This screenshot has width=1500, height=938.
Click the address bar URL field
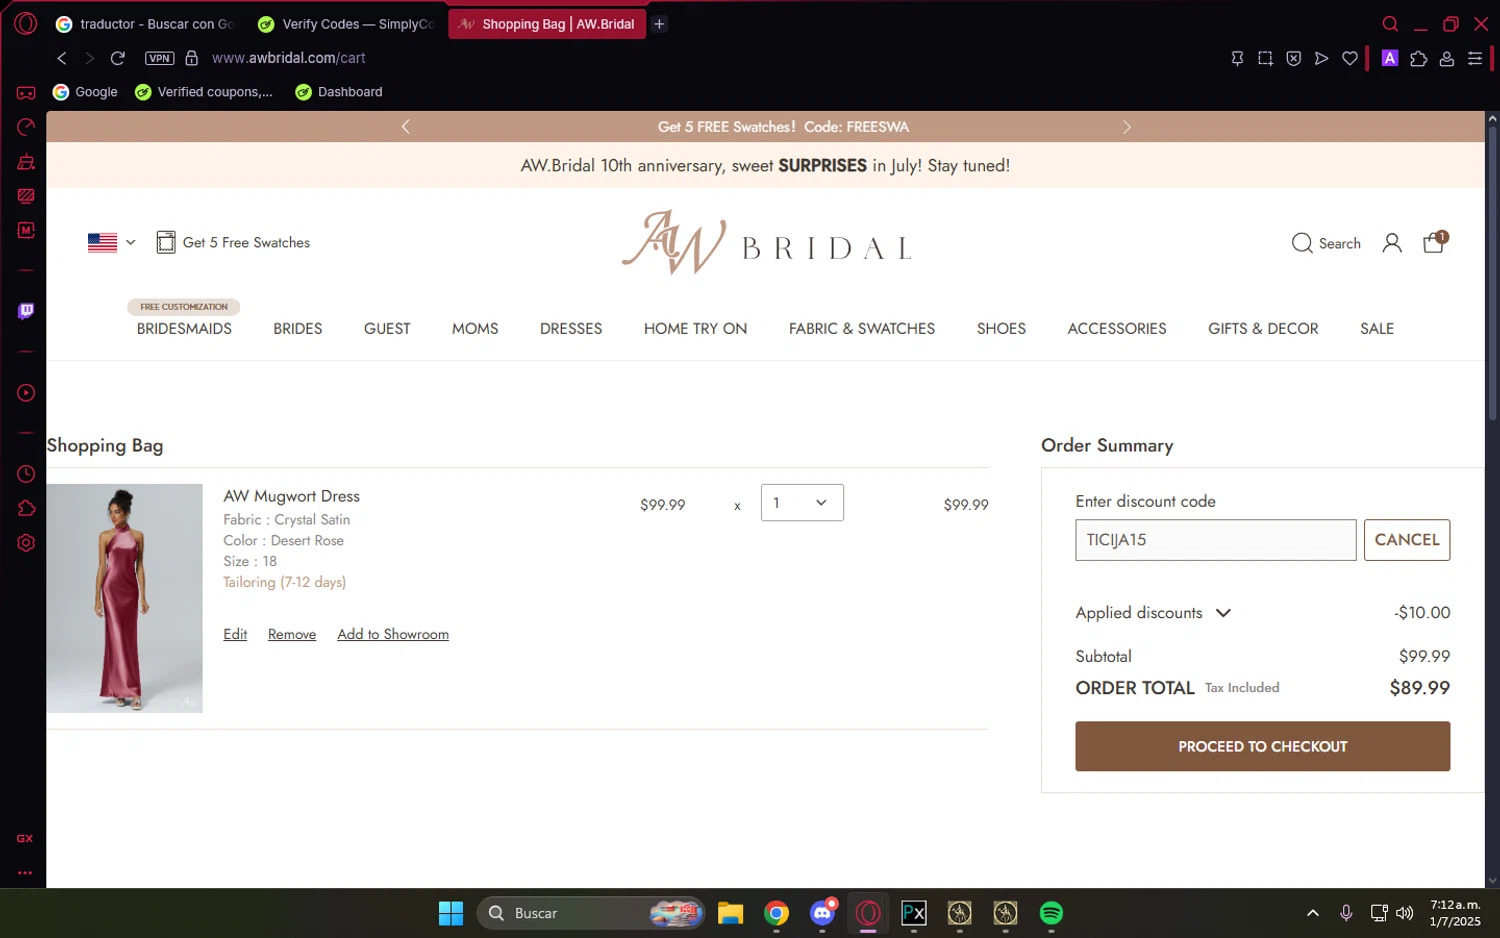(289, 58)
